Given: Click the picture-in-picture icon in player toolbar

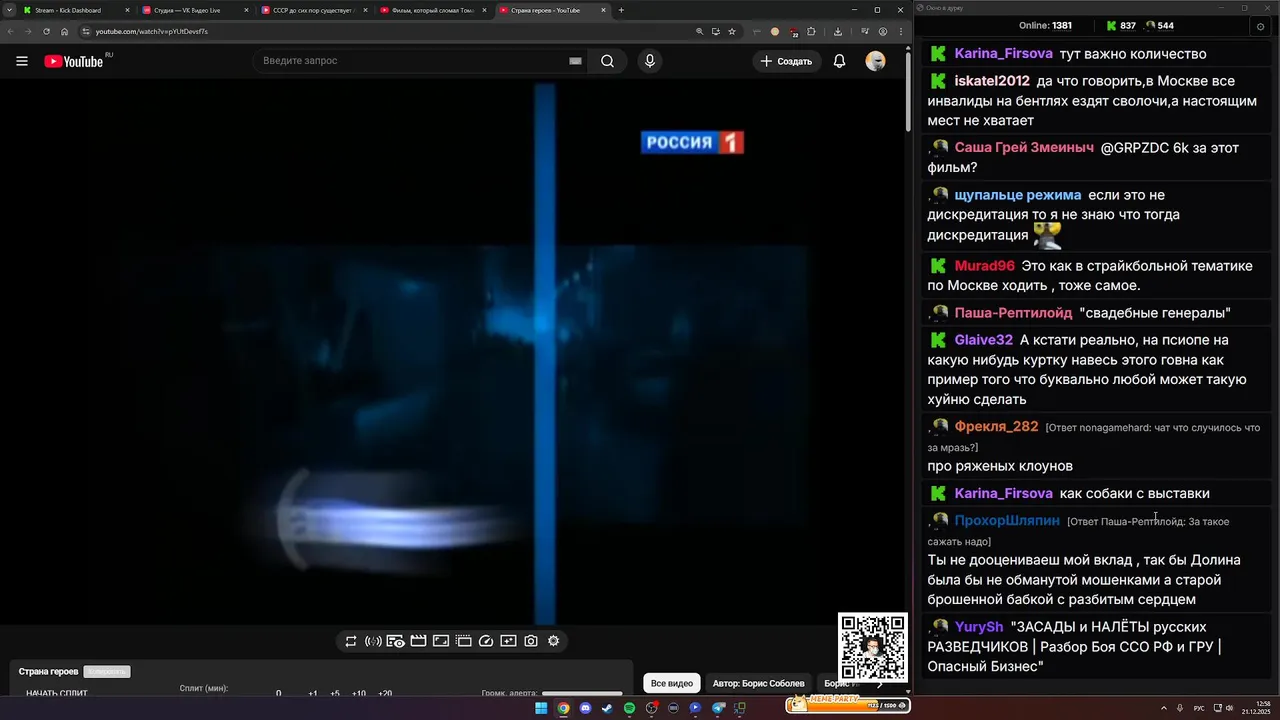Looking at the screenshot, I should click(x=441, y=641).
